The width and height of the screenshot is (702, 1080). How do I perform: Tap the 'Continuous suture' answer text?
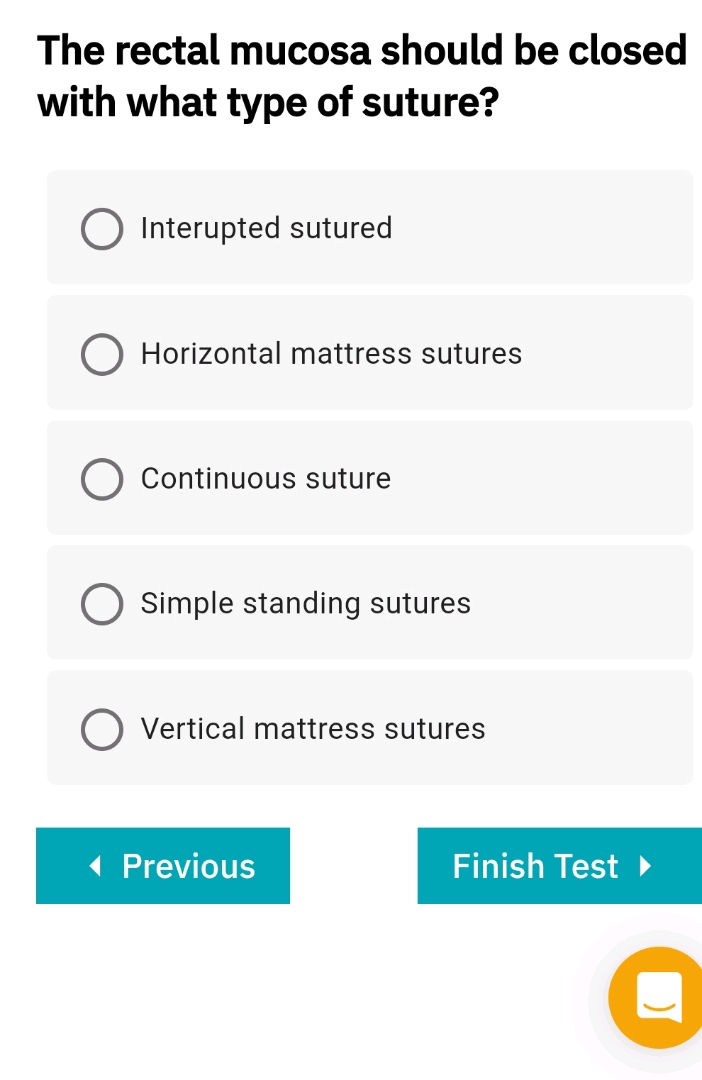(x=266, y=479)
